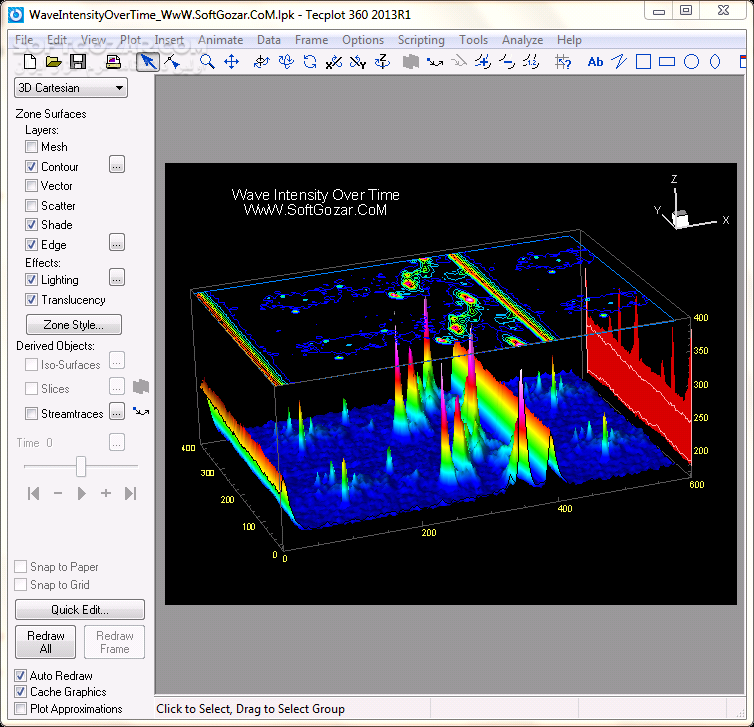The image size is (754, 727).
Task: Select the add contour level tool
Action: (x=483, y=62)
